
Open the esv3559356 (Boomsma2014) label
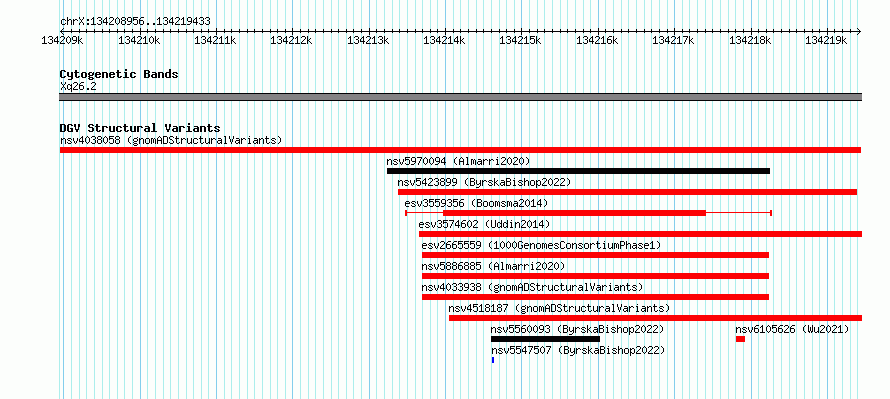(x=476, y=203)
